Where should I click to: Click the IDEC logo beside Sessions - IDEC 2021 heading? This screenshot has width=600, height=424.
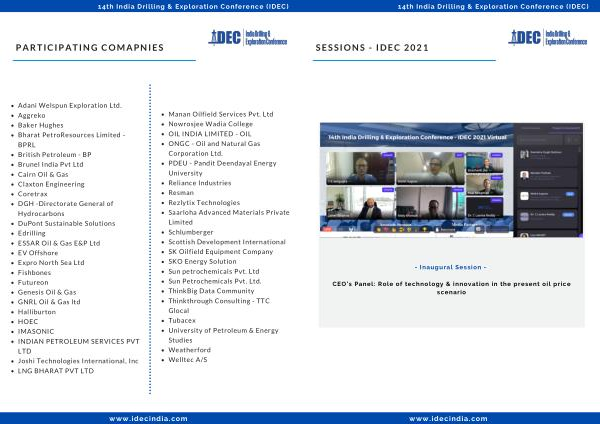point(548,38)
